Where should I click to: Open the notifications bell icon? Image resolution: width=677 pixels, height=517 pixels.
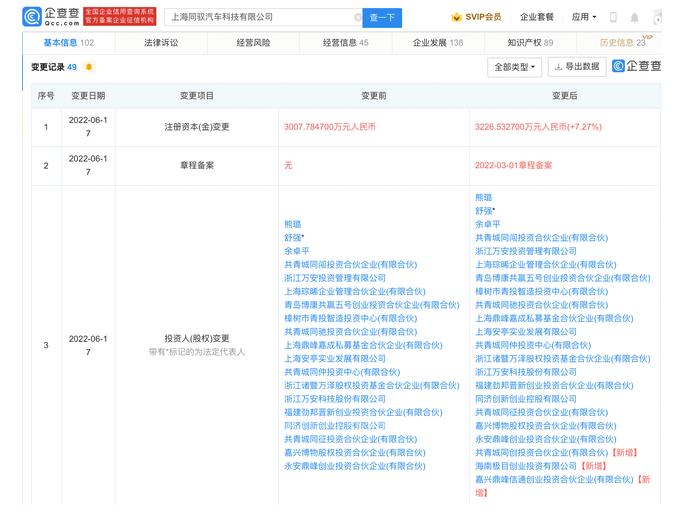pos(635,17)
